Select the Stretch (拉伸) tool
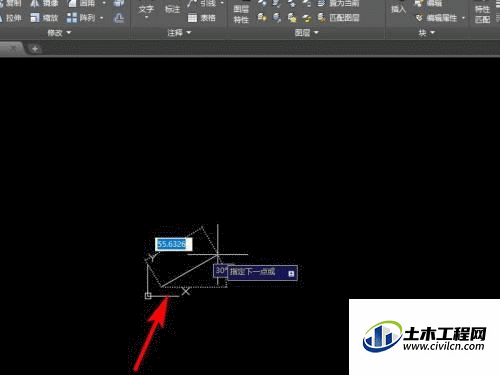The width and height of the screenshot is (500, 375). pos(10,18)
